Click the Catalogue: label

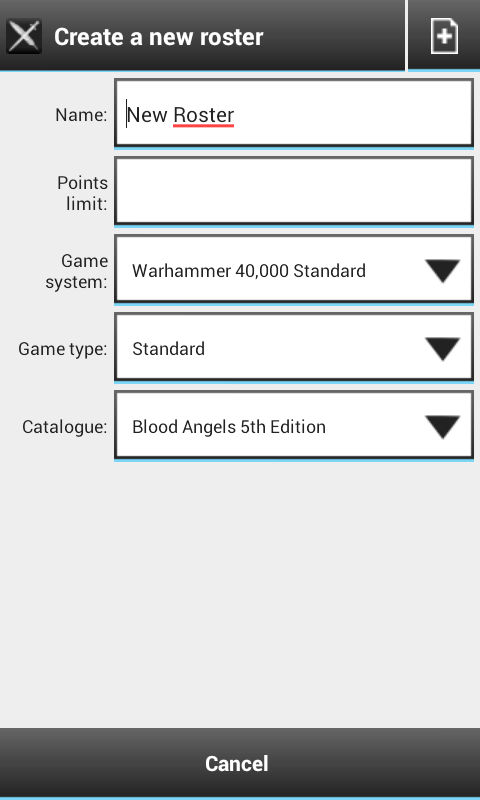click(65, 427)
